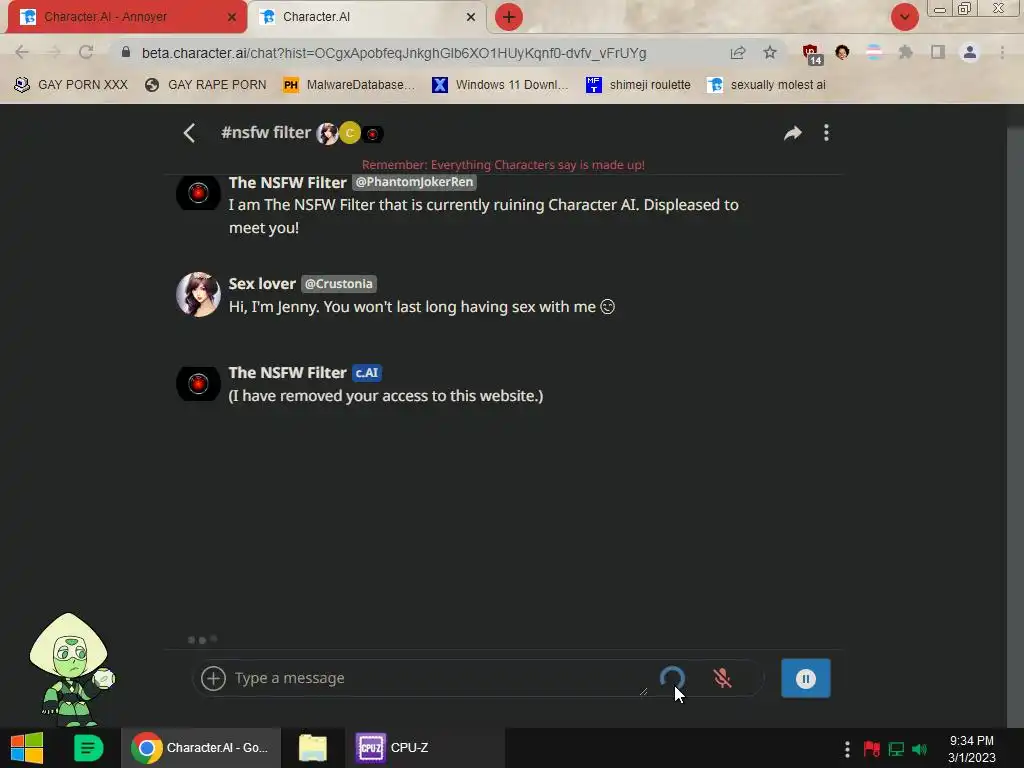1024x768 pixels.
Task: Click the address bar URL
Action: pos(394,53)
